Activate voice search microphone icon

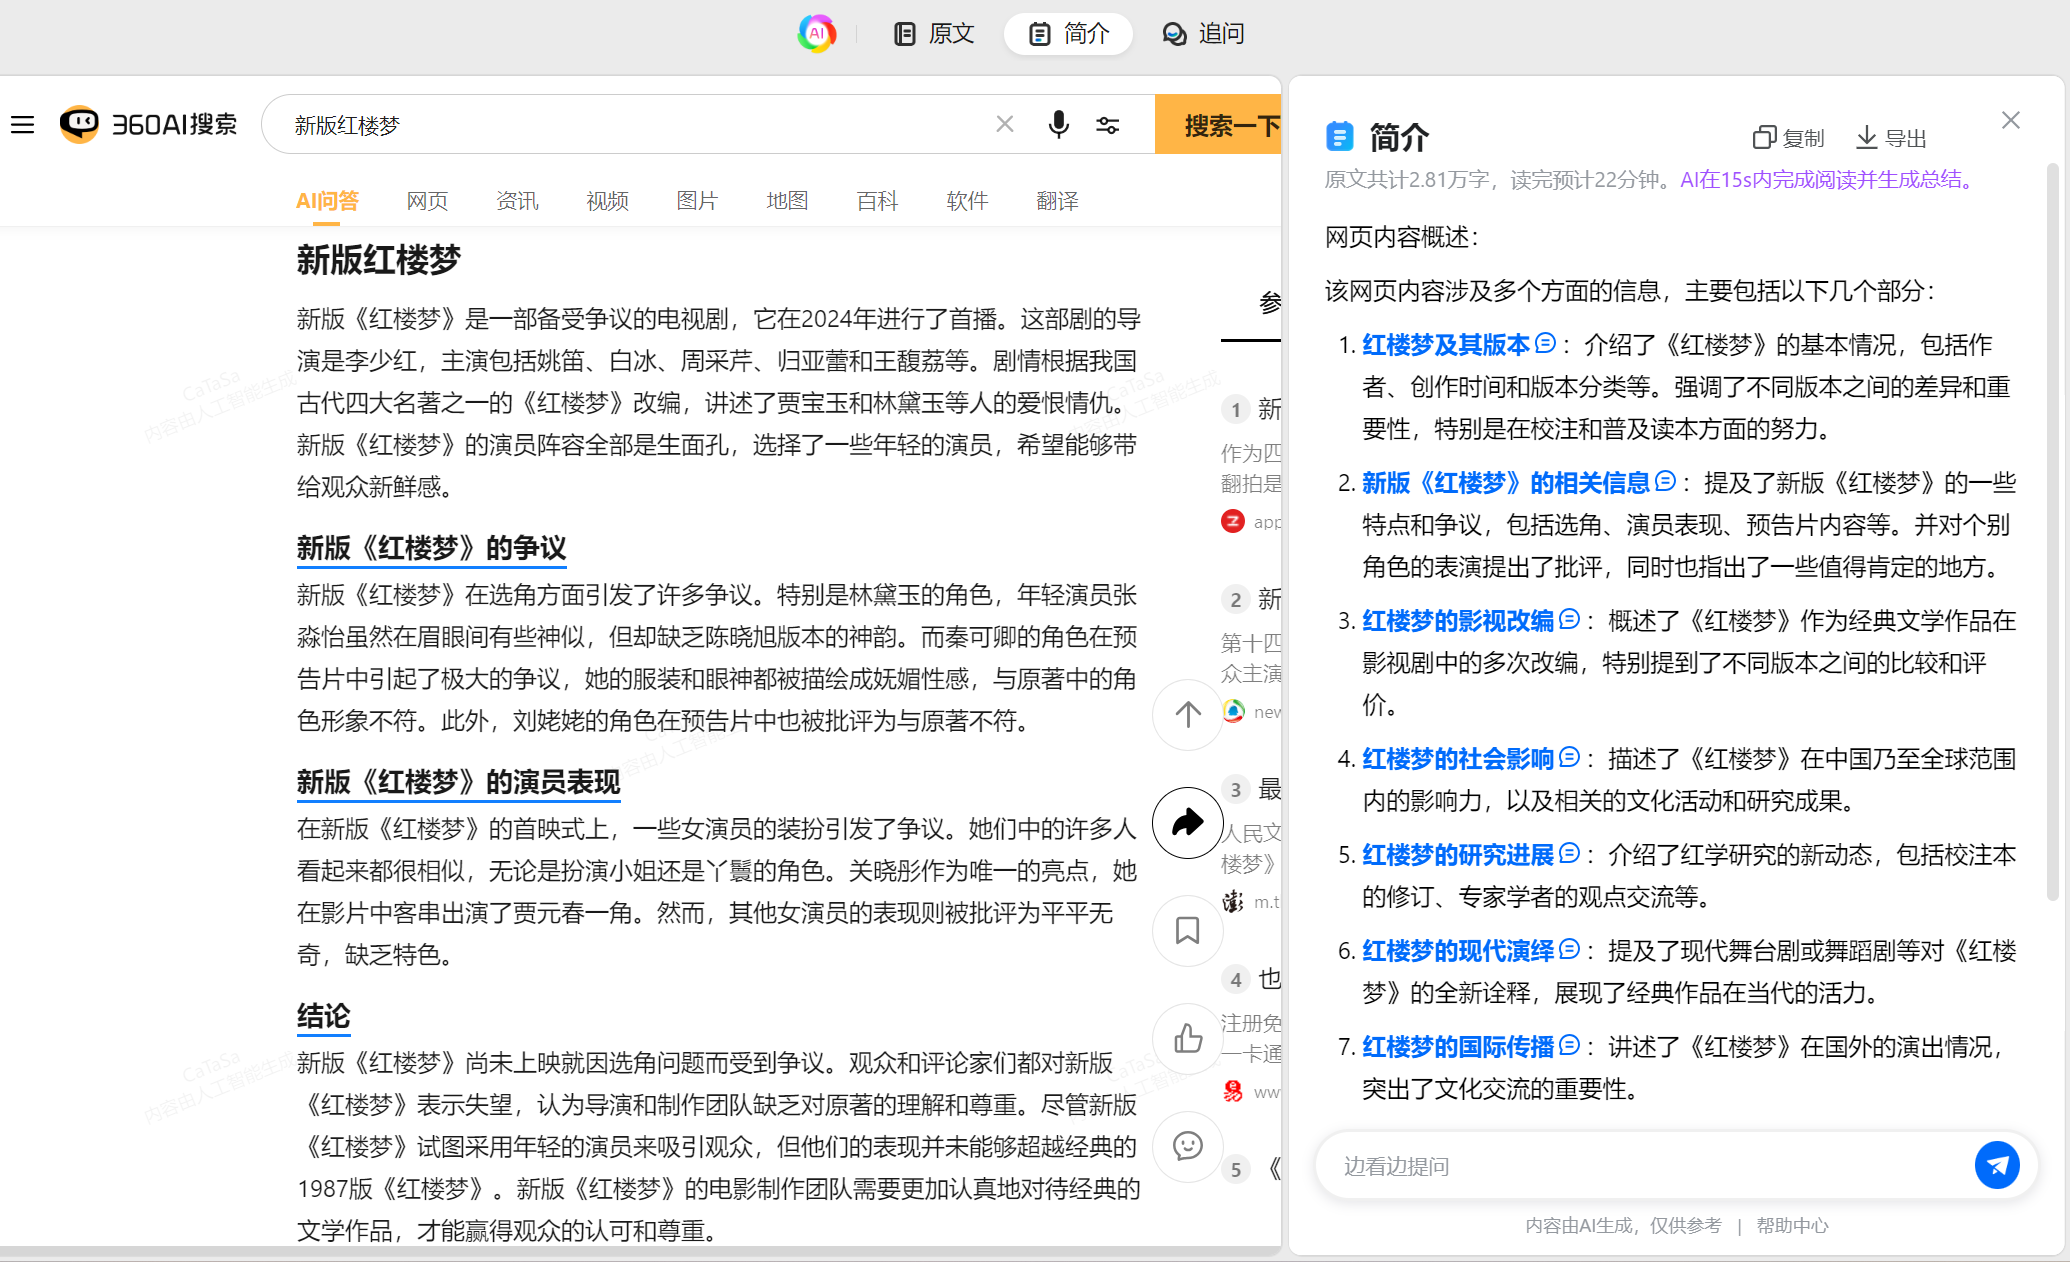[1058, 124]
